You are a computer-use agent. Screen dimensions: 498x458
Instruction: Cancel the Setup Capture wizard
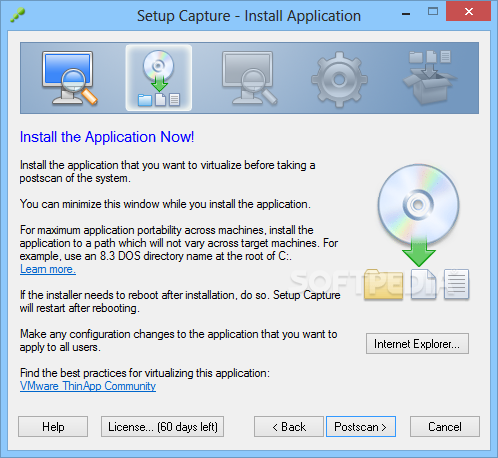point(445,427)
